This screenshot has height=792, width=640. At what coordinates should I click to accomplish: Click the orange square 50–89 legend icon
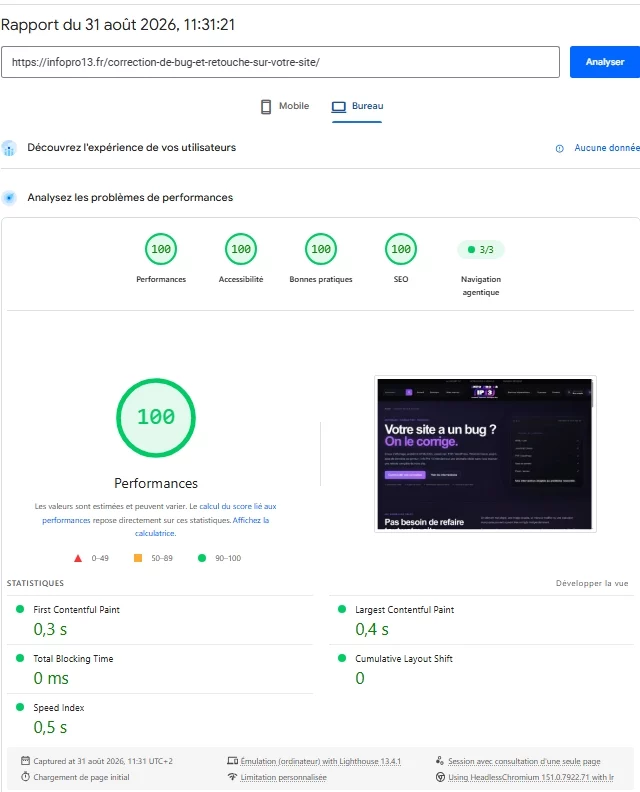point(137,558)
